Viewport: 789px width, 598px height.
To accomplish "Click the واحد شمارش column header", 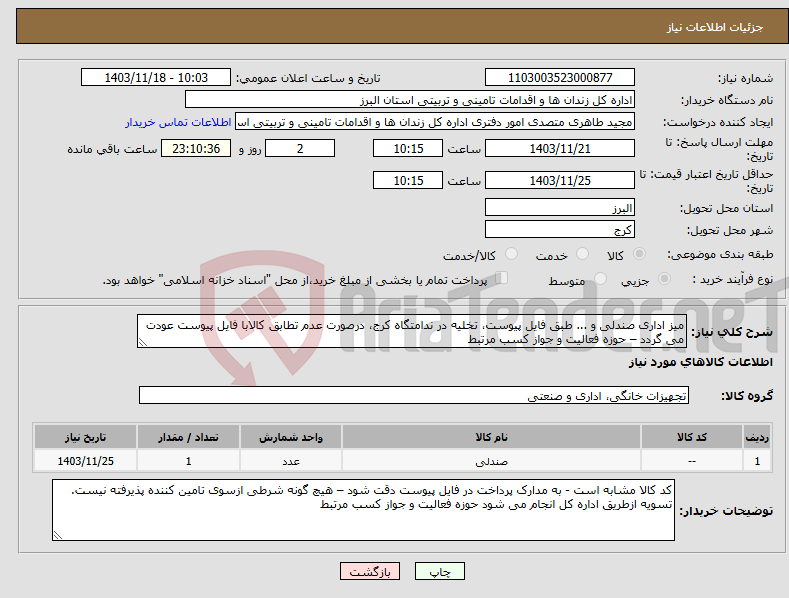I will 291,437.
